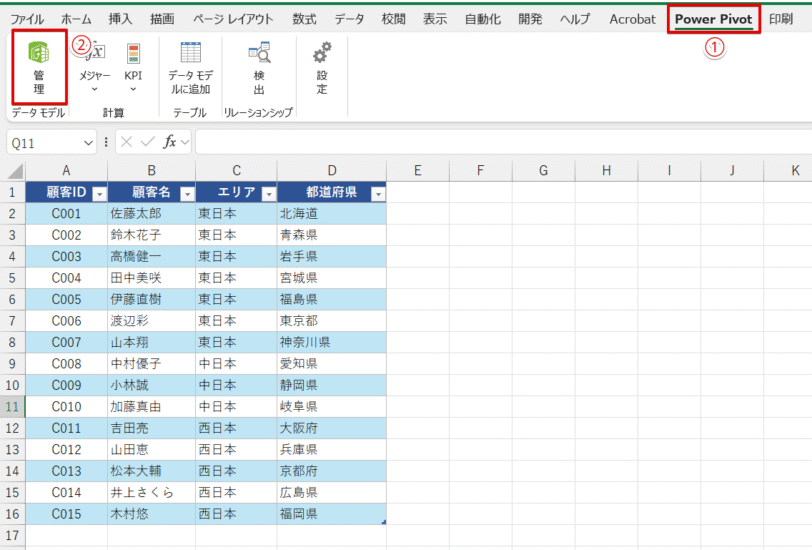Select cell 福岡県

[331, 514]
